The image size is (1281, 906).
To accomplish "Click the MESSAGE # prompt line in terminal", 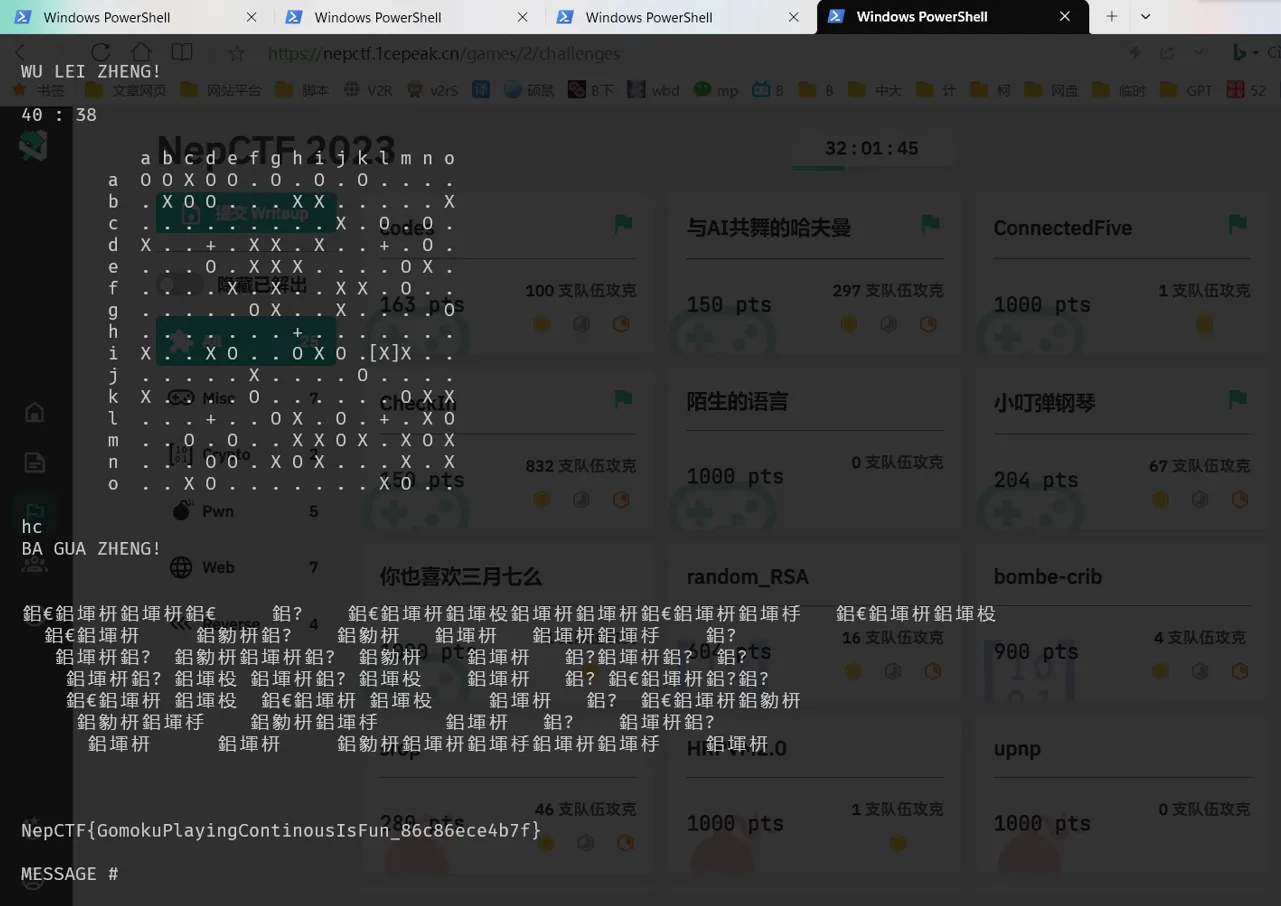I will point(70,874).
